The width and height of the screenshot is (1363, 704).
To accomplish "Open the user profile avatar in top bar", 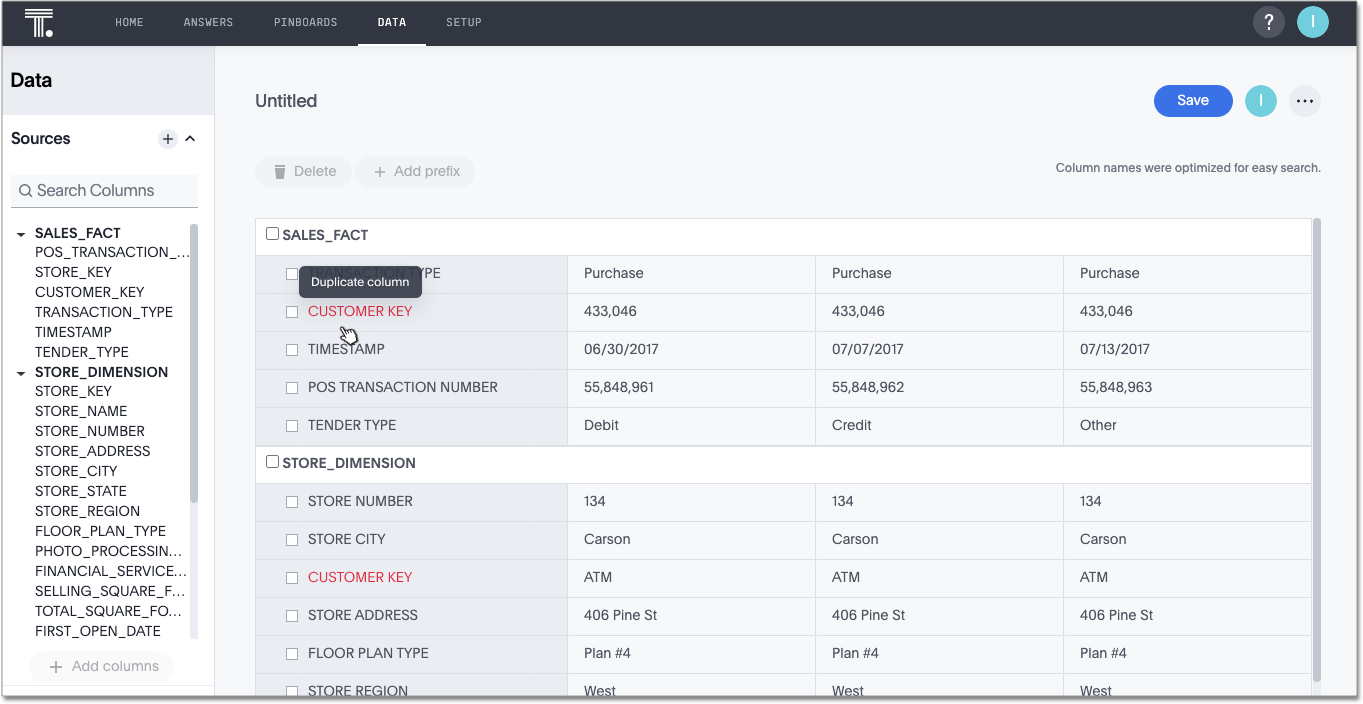I will (x=1312, y=22).
